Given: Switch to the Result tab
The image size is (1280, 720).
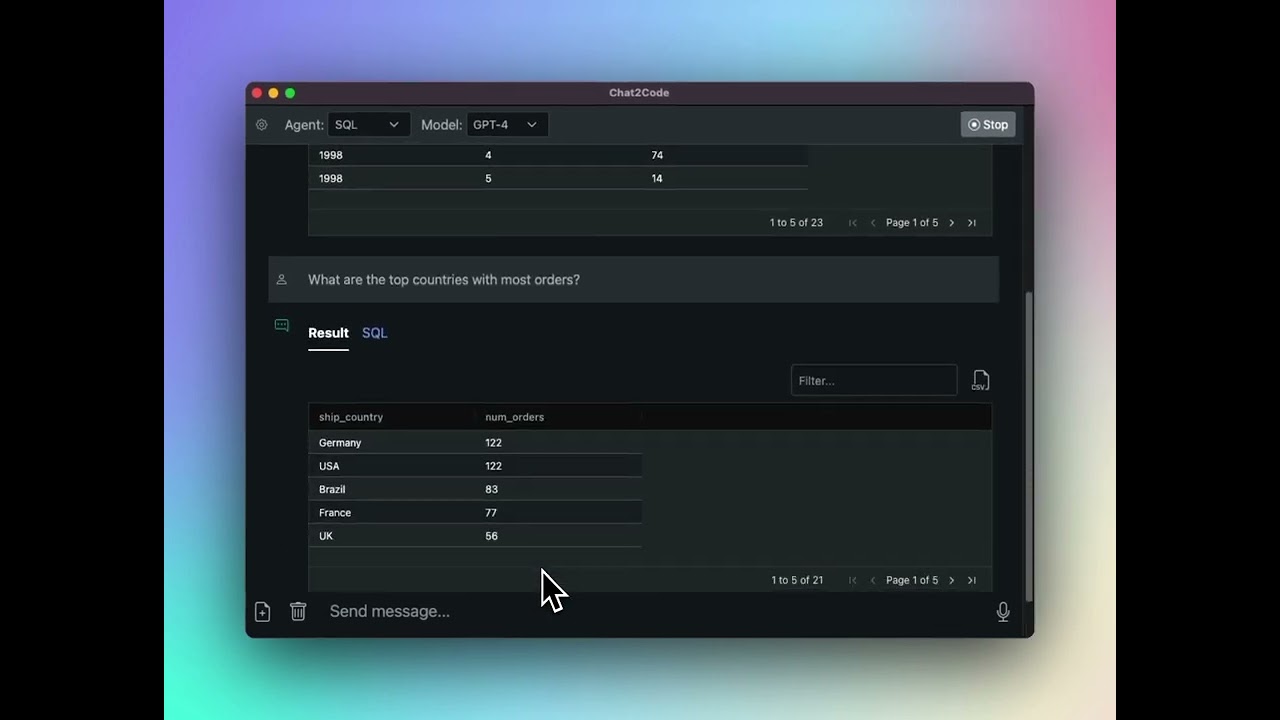Looking at the screenshot, I should coord(328,333).
